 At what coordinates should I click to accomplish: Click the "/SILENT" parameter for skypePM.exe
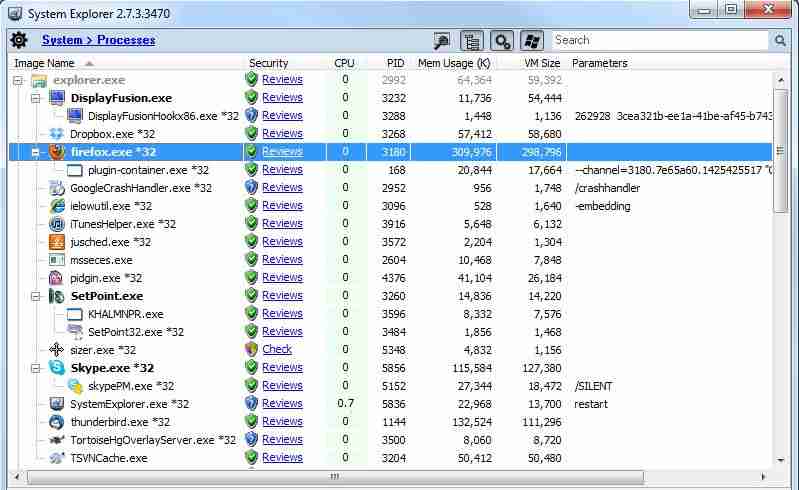(593, 386)
